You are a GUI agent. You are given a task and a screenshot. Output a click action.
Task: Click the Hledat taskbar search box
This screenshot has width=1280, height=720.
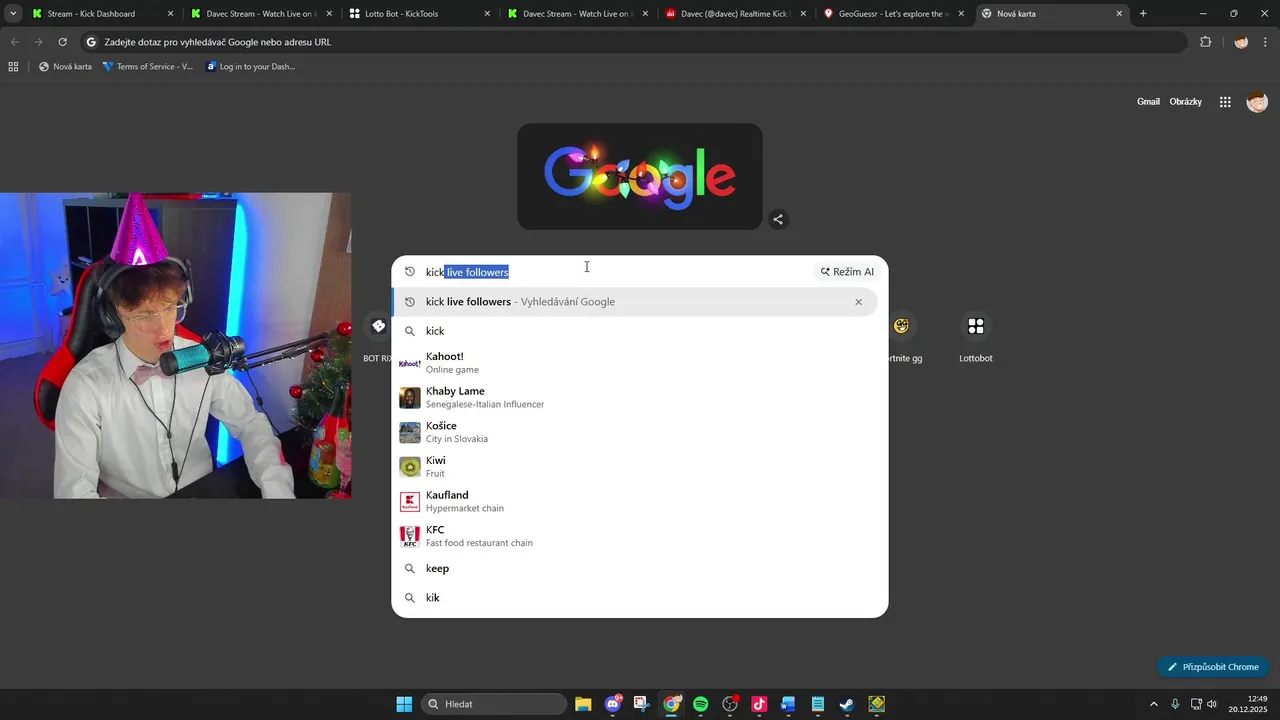[494, 704]
